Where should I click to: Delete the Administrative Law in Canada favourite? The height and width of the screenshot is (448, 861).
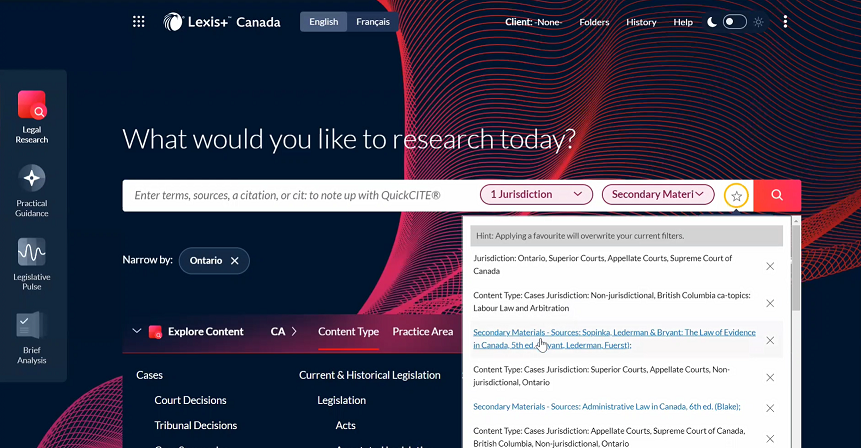(770, 408)
